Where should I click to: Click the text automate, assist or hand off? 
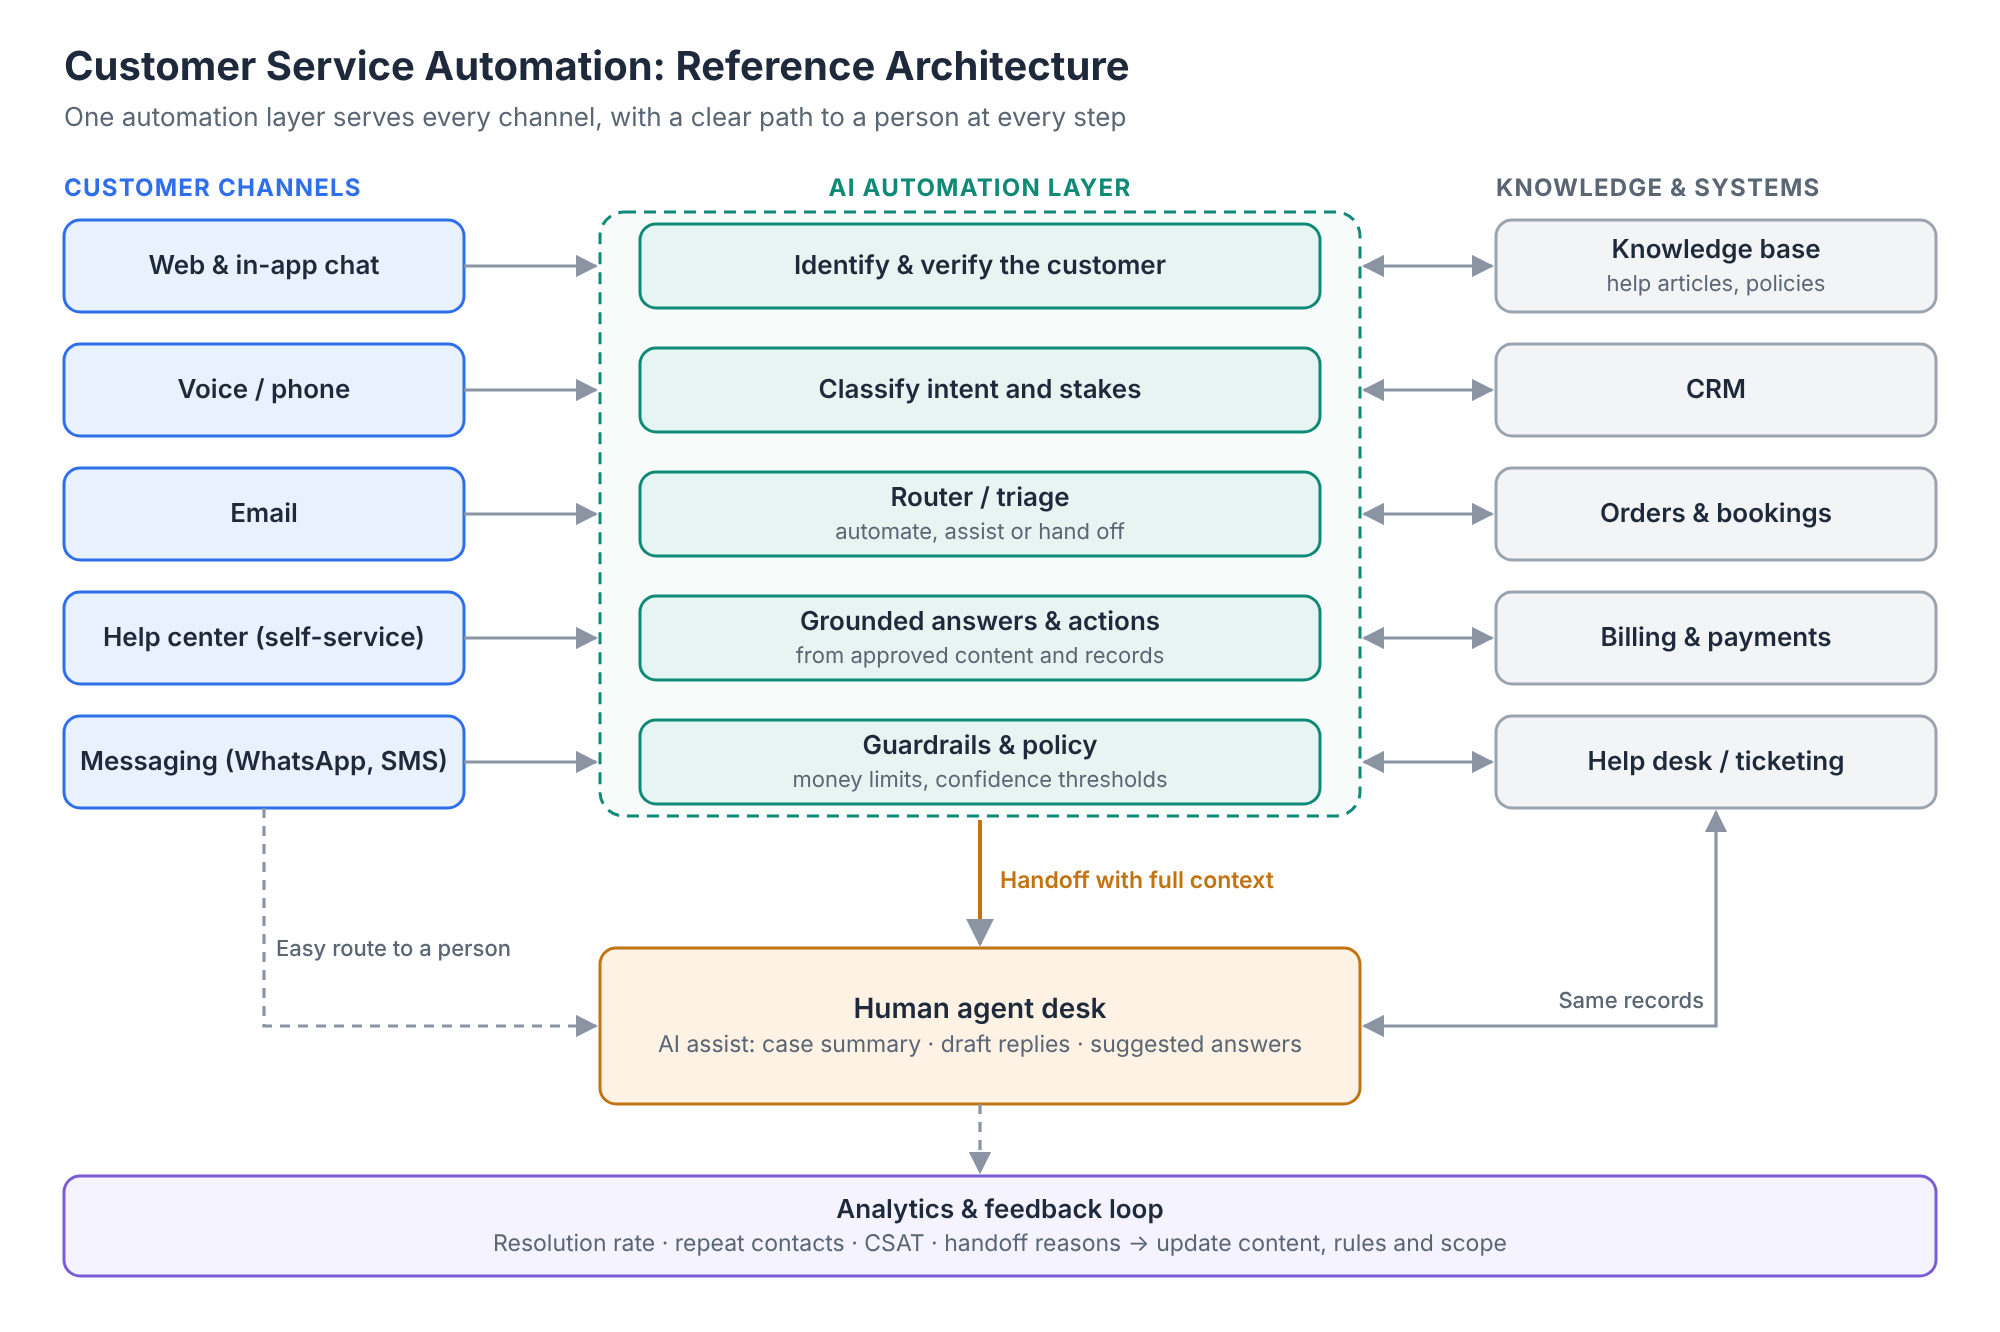point(980,532)
